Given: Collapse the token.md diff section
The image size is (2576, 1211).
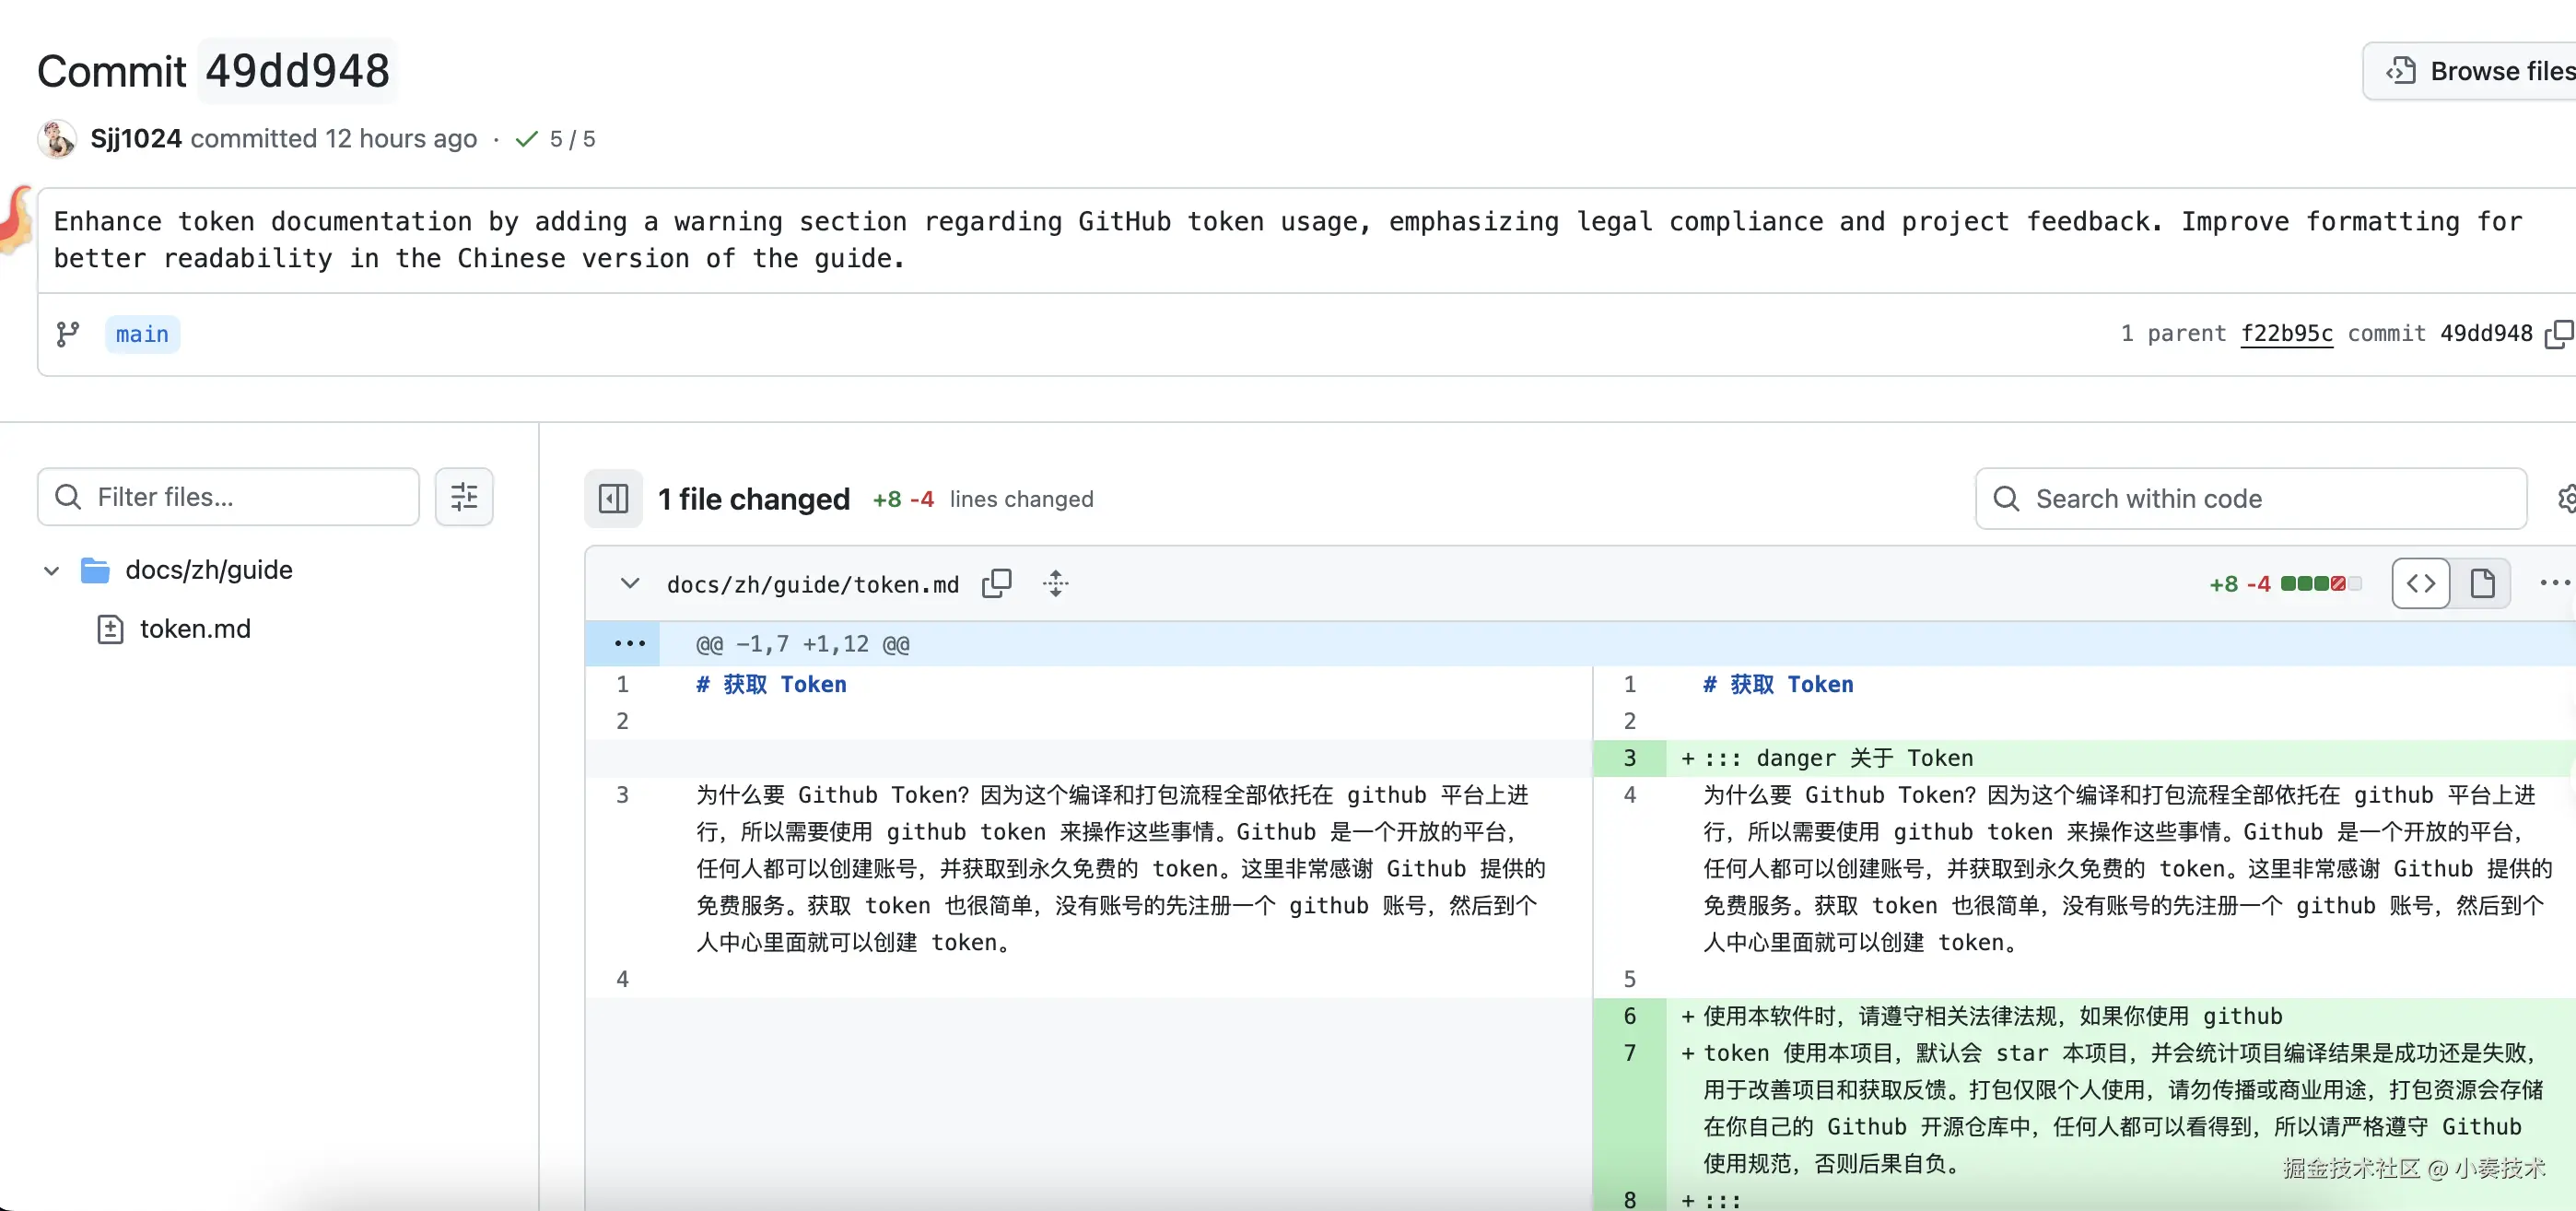Looking at the screenshot, I should (630, 584).
